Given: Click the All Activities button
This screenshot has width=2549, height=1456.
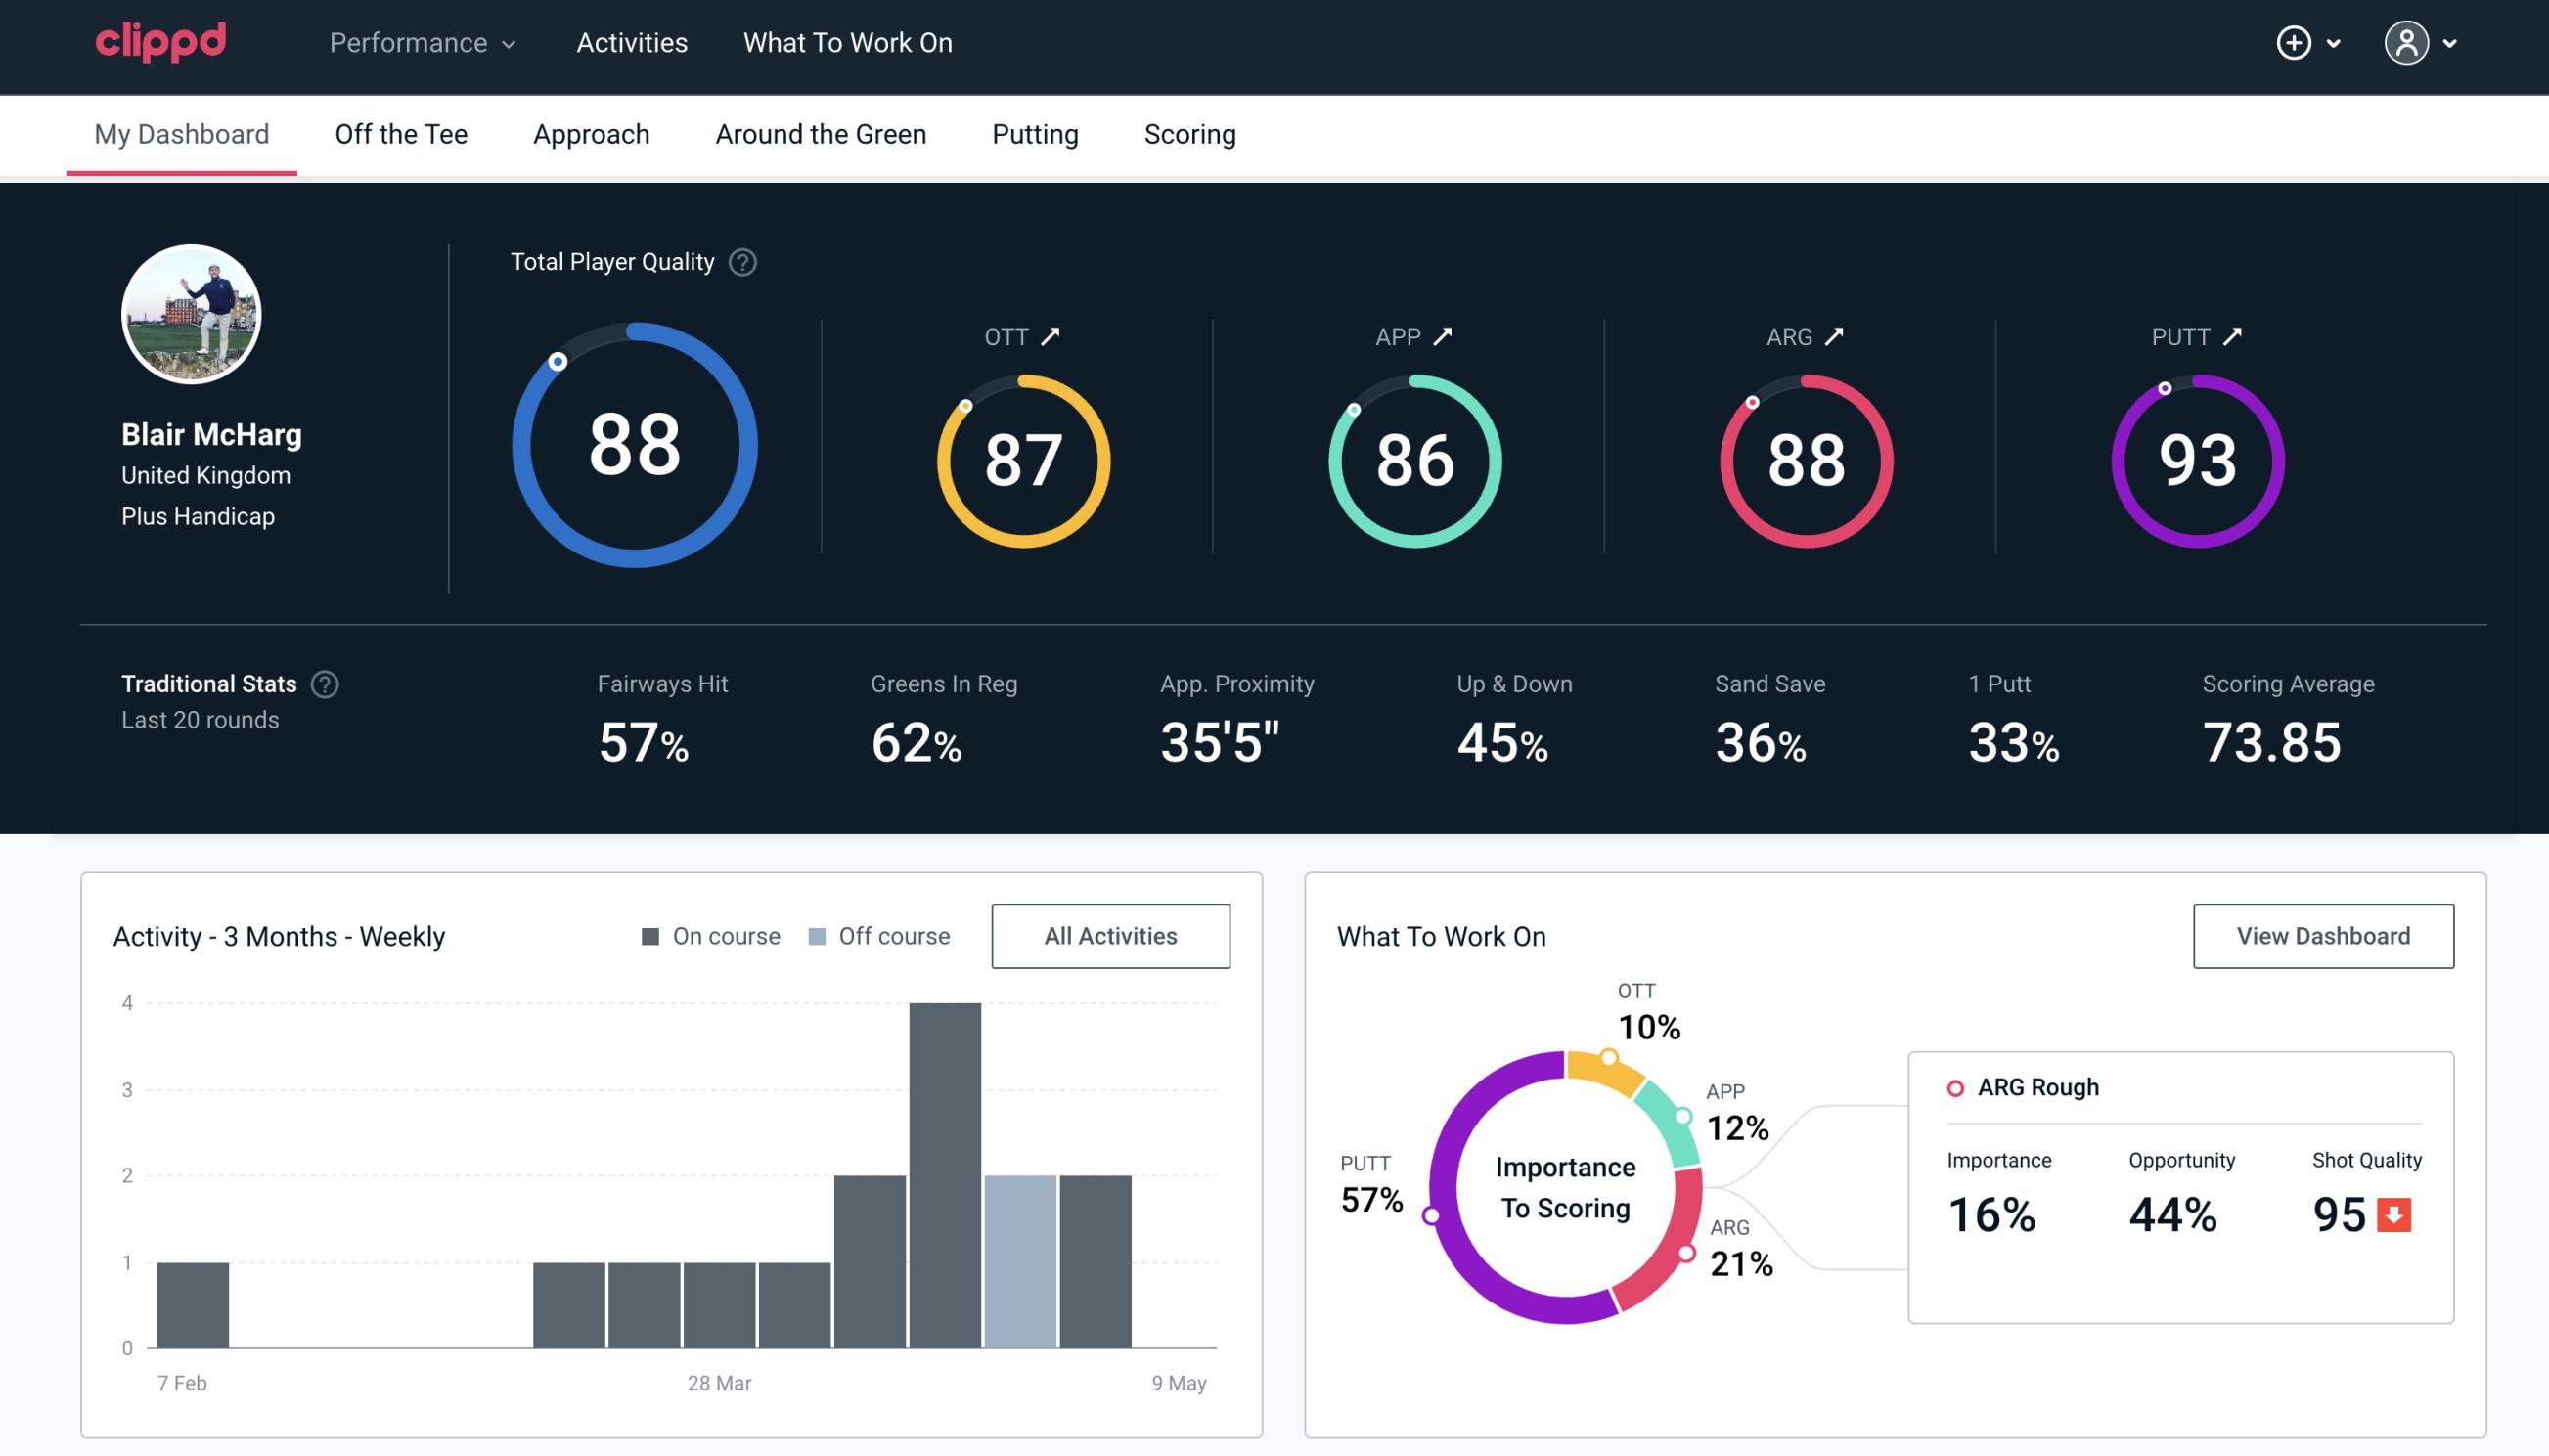Looking at the screenshot, I should pyautogui.click(x=1112, y=935).
